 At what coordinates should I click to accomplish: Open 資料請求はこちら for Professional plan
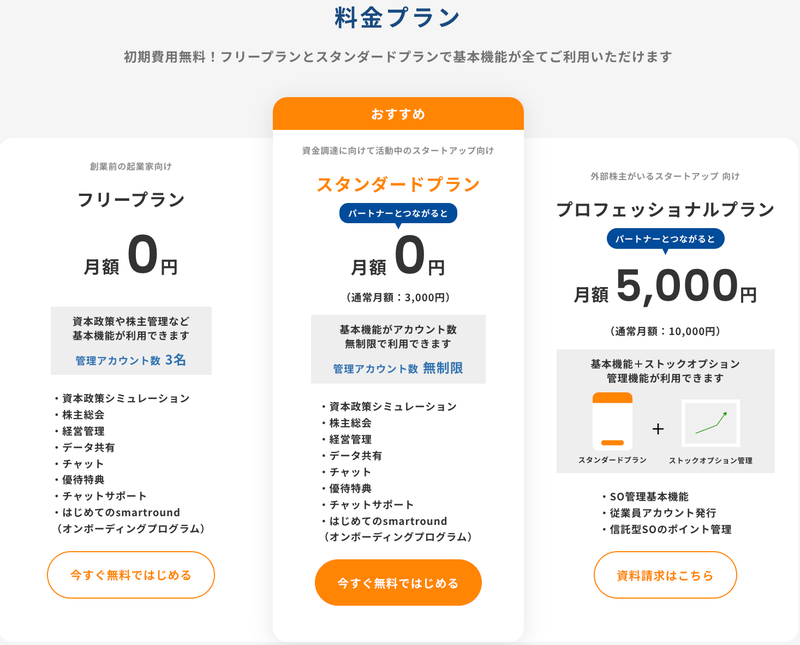coord(665,575)
